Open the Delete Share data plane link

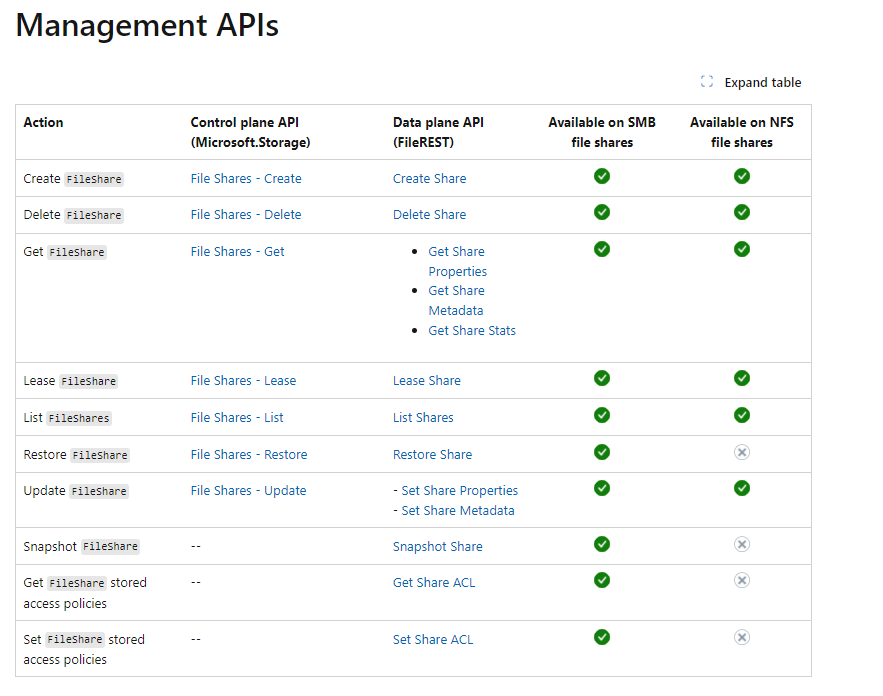click(429, 215)
